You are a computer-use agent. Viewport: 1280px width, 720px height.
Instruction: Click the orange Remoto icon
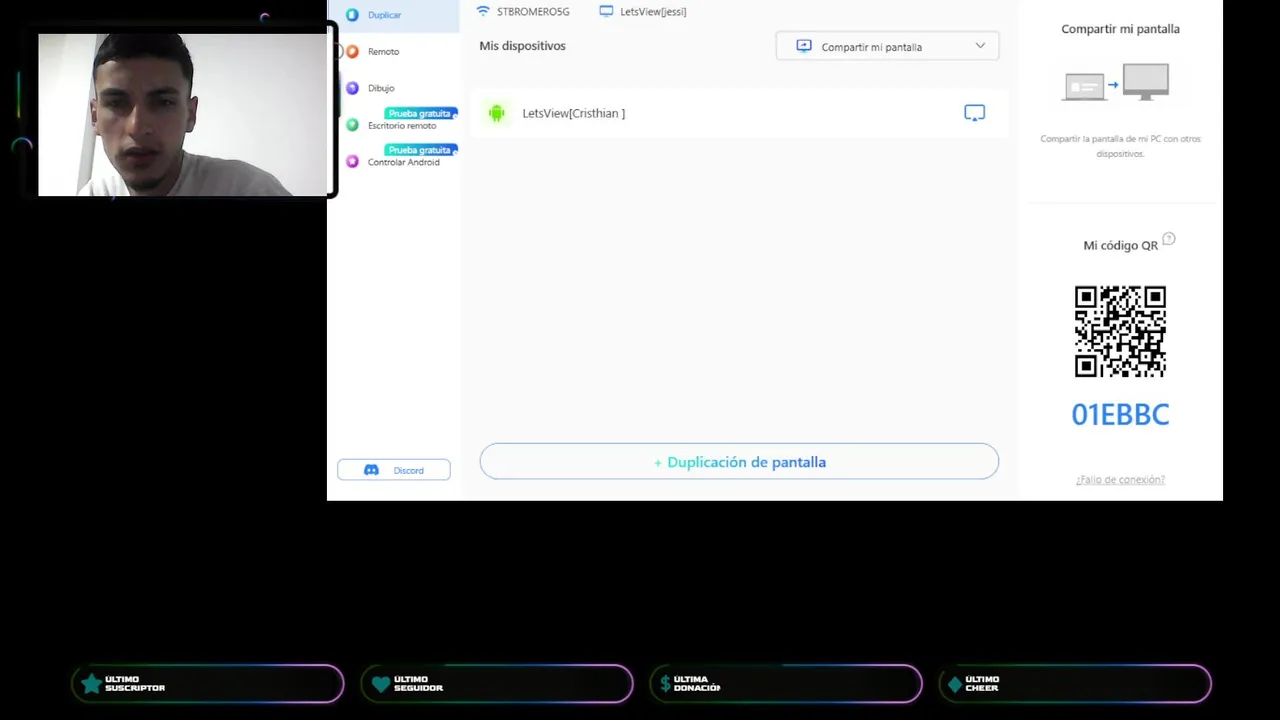(352, 51)
